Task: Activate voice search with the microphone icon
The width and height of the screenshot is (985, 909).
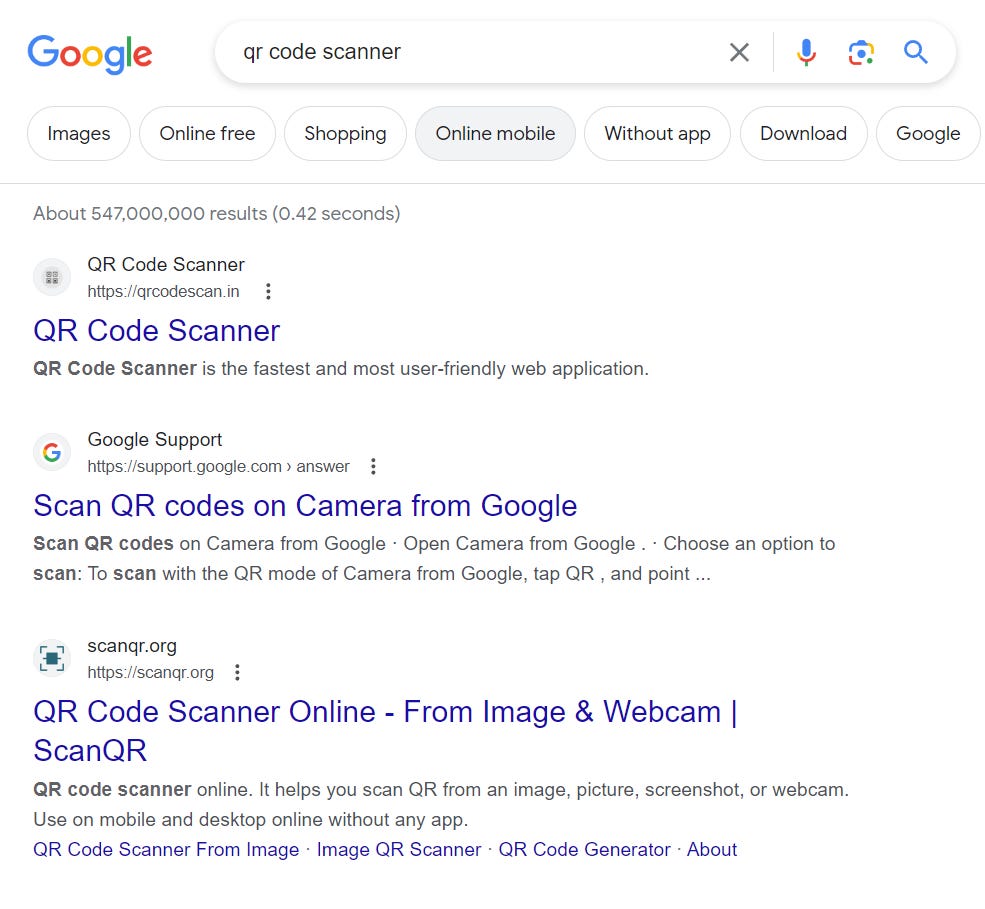Action: click(x=806, y=53)
